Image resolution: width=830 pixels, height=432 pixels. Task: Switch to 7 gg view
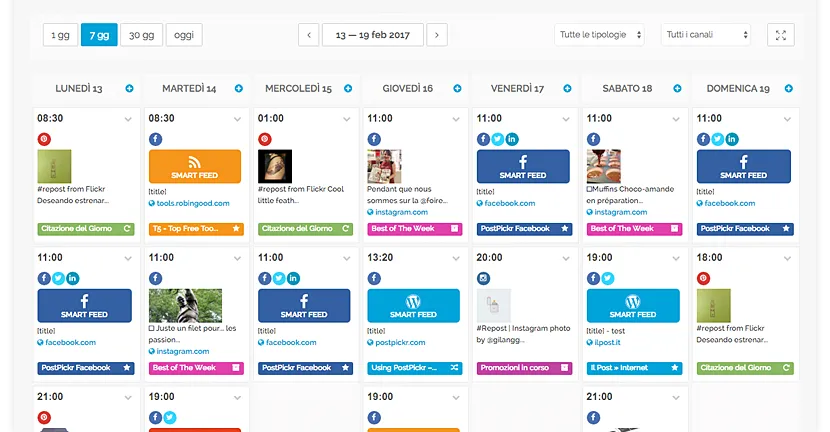point(99,35)
